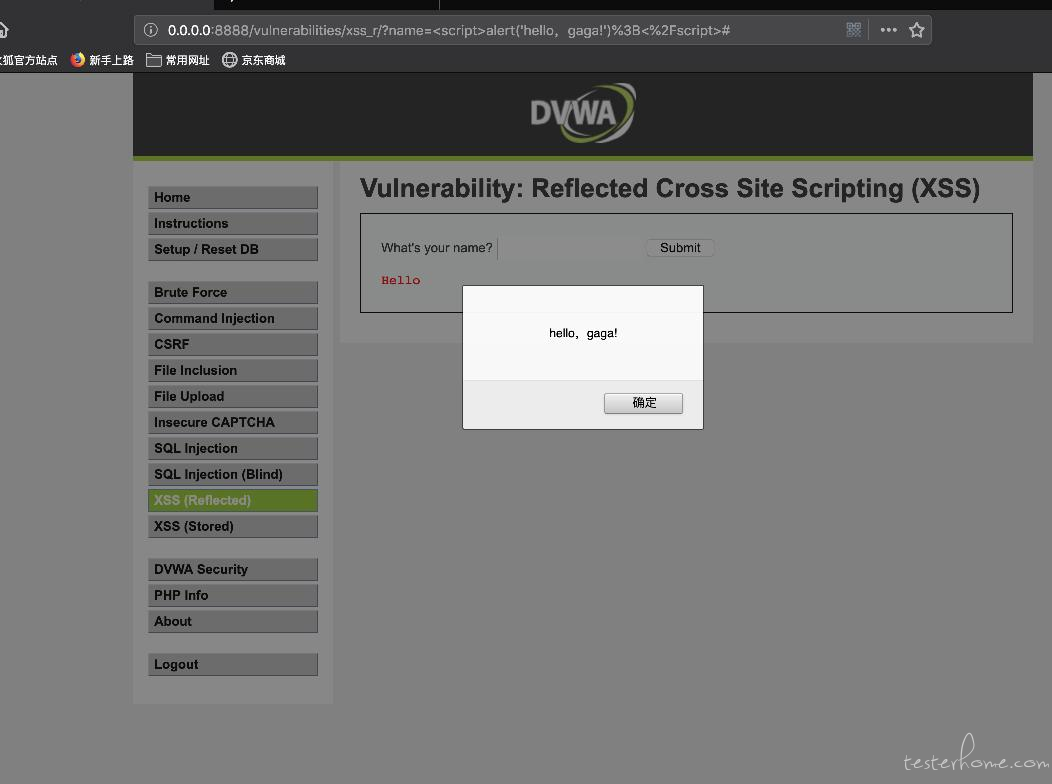Open the 京东商城 bookmark

[254, 60]
